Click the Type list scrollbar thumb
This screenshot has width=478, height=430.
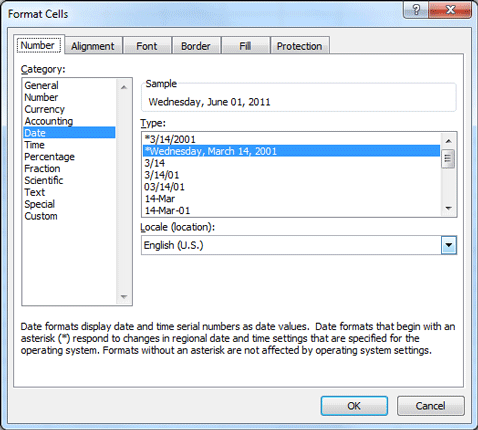[x=448, y=159]
